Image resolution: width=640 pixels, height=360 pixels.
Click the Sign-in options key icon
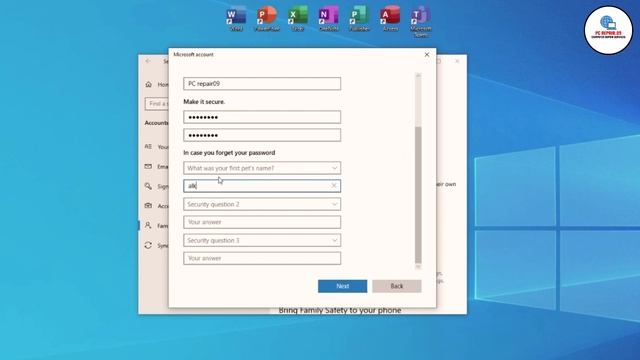click(x=148, y=186)
